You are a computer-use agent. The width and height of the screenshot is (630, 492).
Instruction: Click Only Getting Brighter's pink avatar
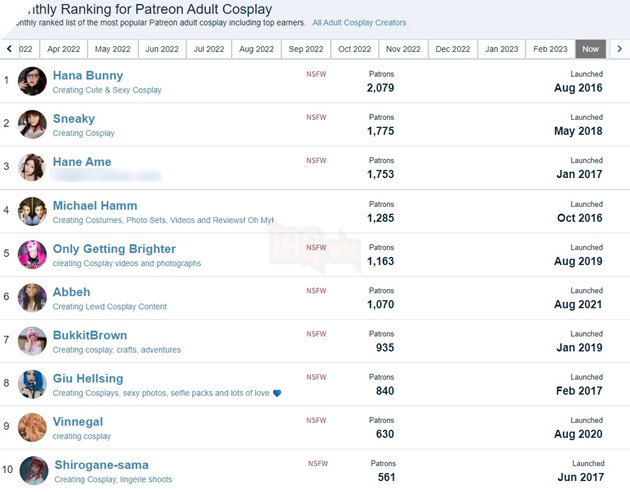(x=32, y=254)
